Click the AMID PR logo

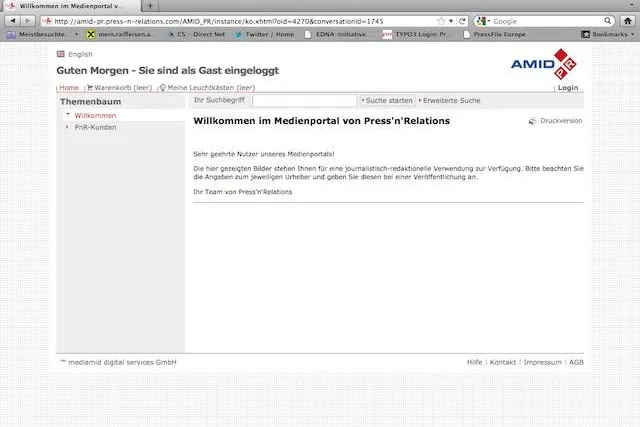[544, 64]
